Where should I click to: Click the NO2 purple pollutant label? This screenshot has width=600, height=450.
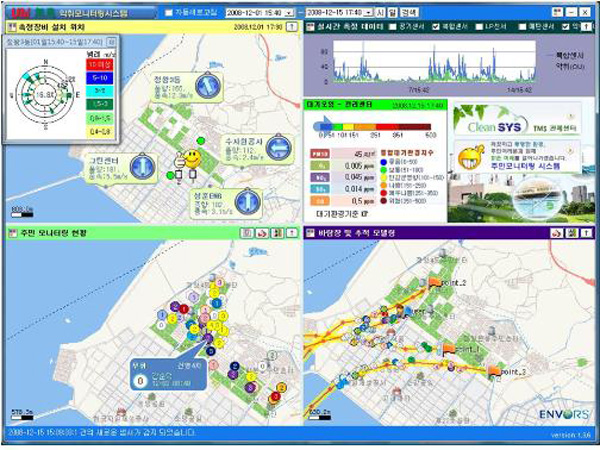(x=320, y=177)
